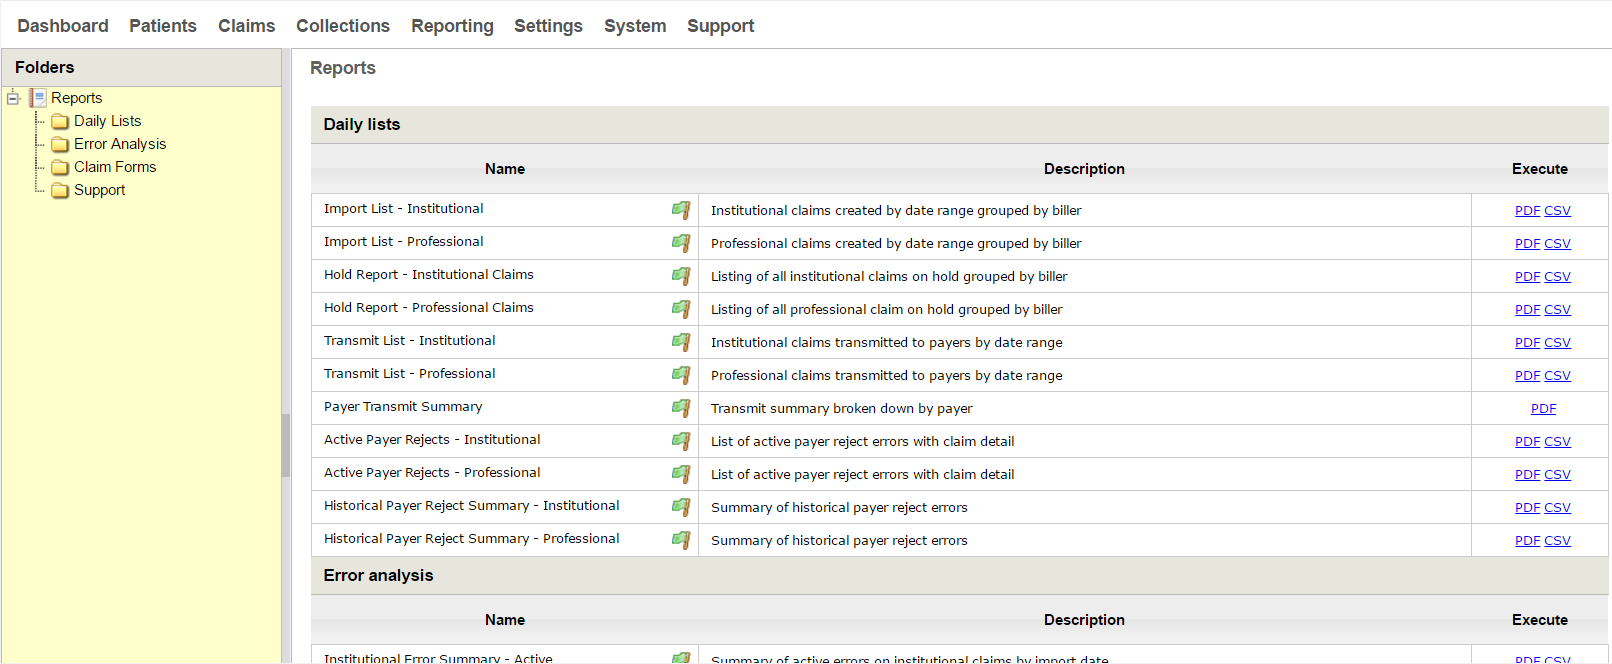Screen dimensions: 1612x664
Task: Export Hold Report - Institutional Claims as CSV
Action: pos(1557,277)
